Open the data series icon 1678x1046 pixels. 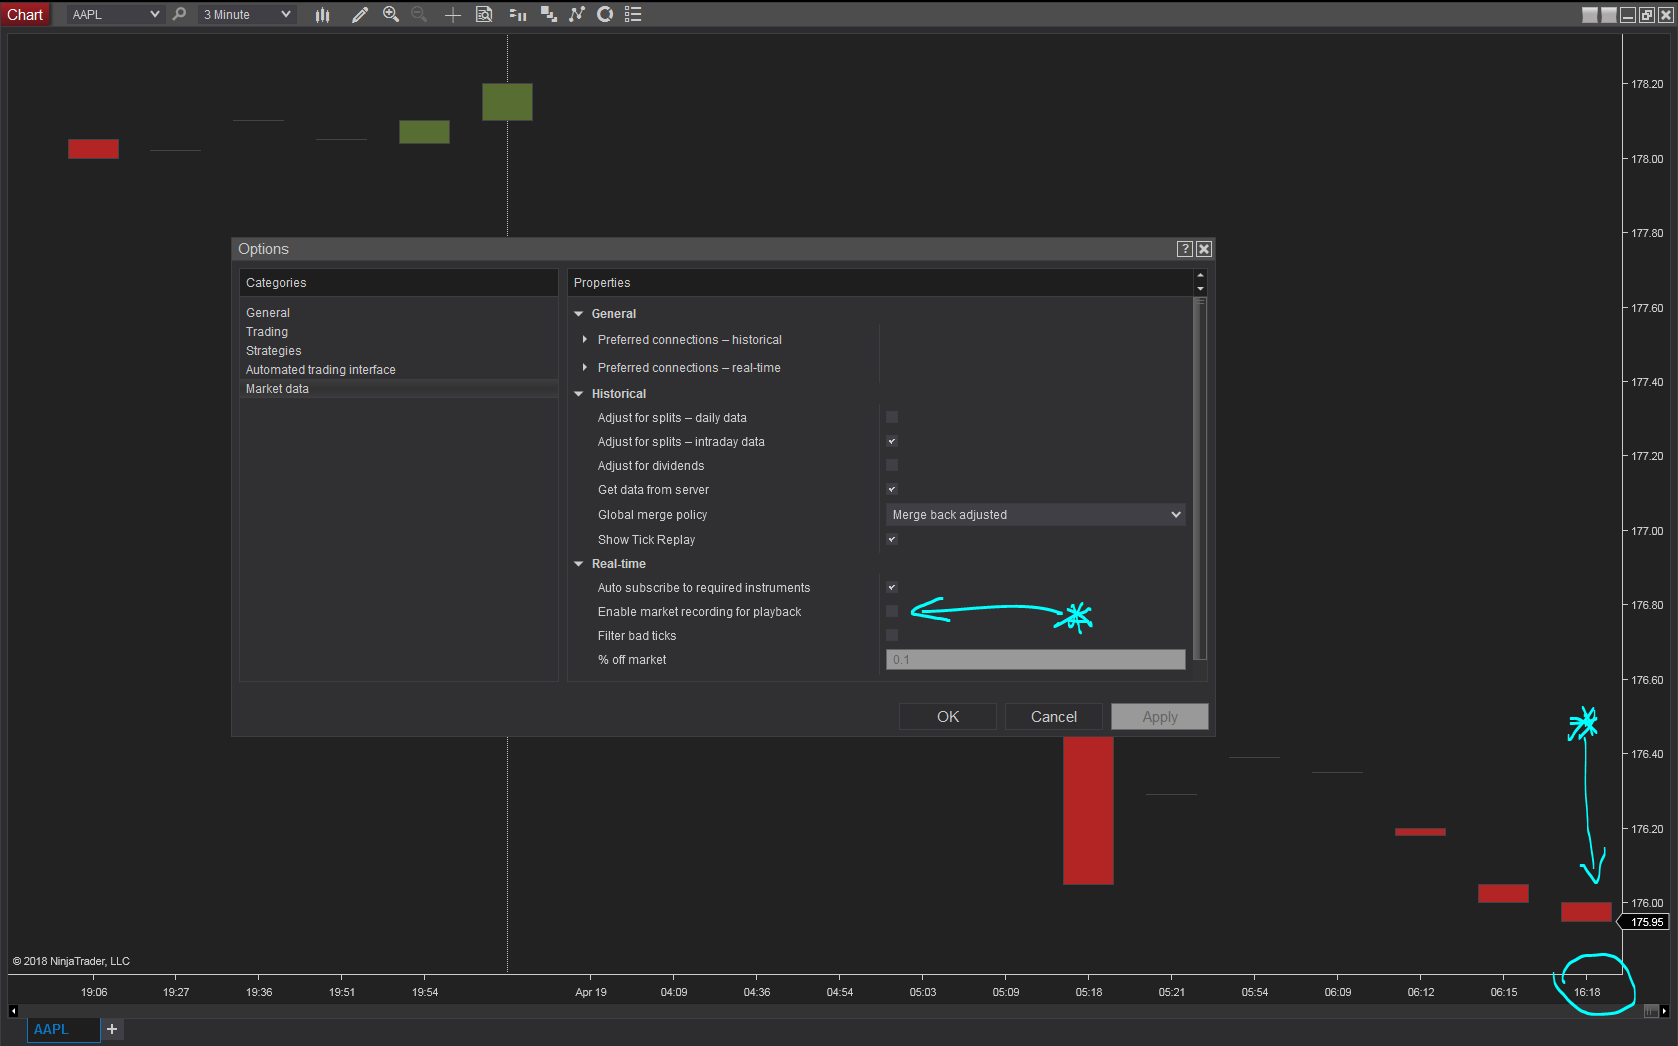[x=548, y=14]
